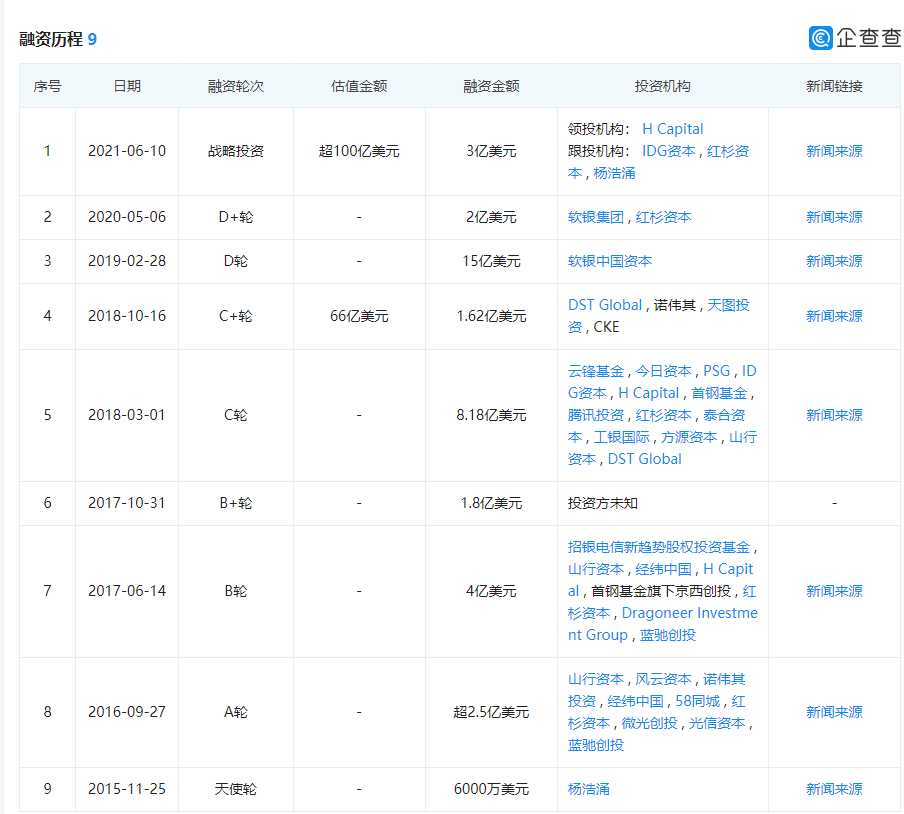This screenshot has height=814, width=904.
Task: Select the 8.18亿美元 funding amount cell
Action: [491, 415]
